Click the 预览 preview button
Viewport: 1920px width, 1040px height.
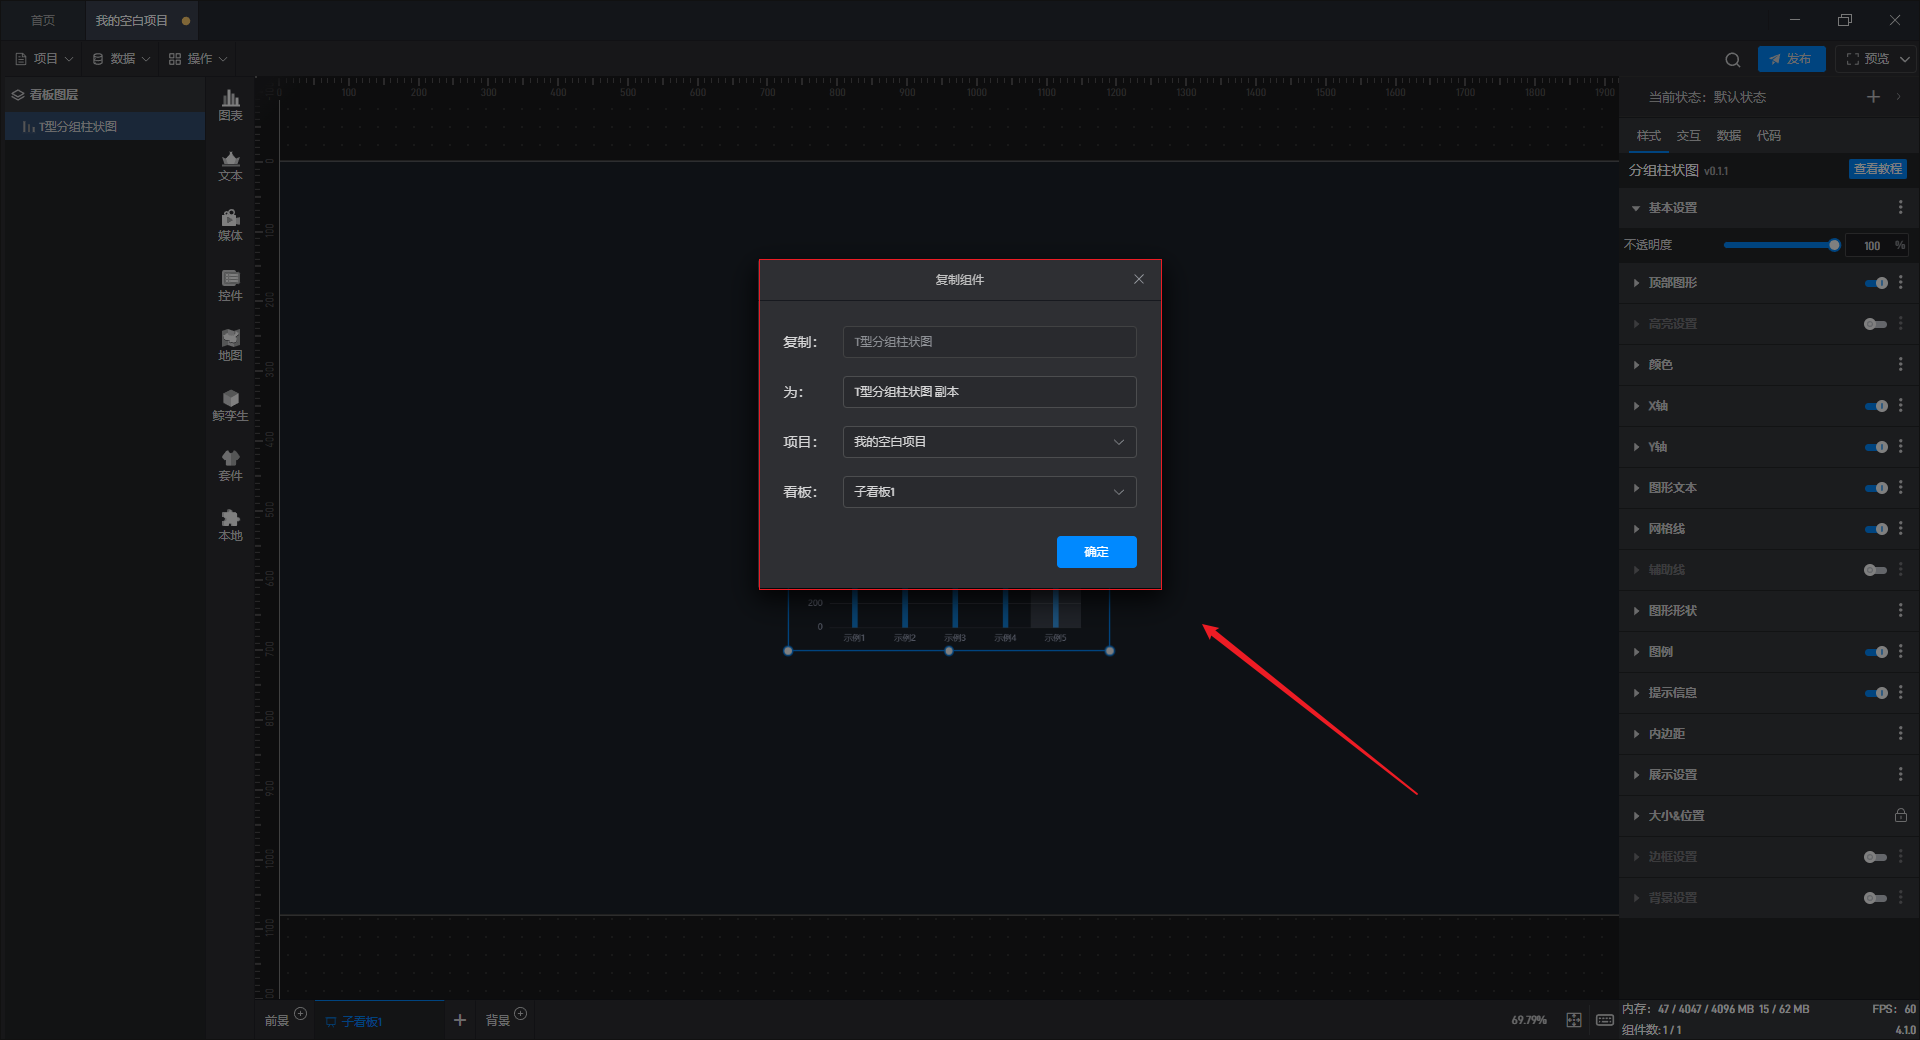[1867, 59]
